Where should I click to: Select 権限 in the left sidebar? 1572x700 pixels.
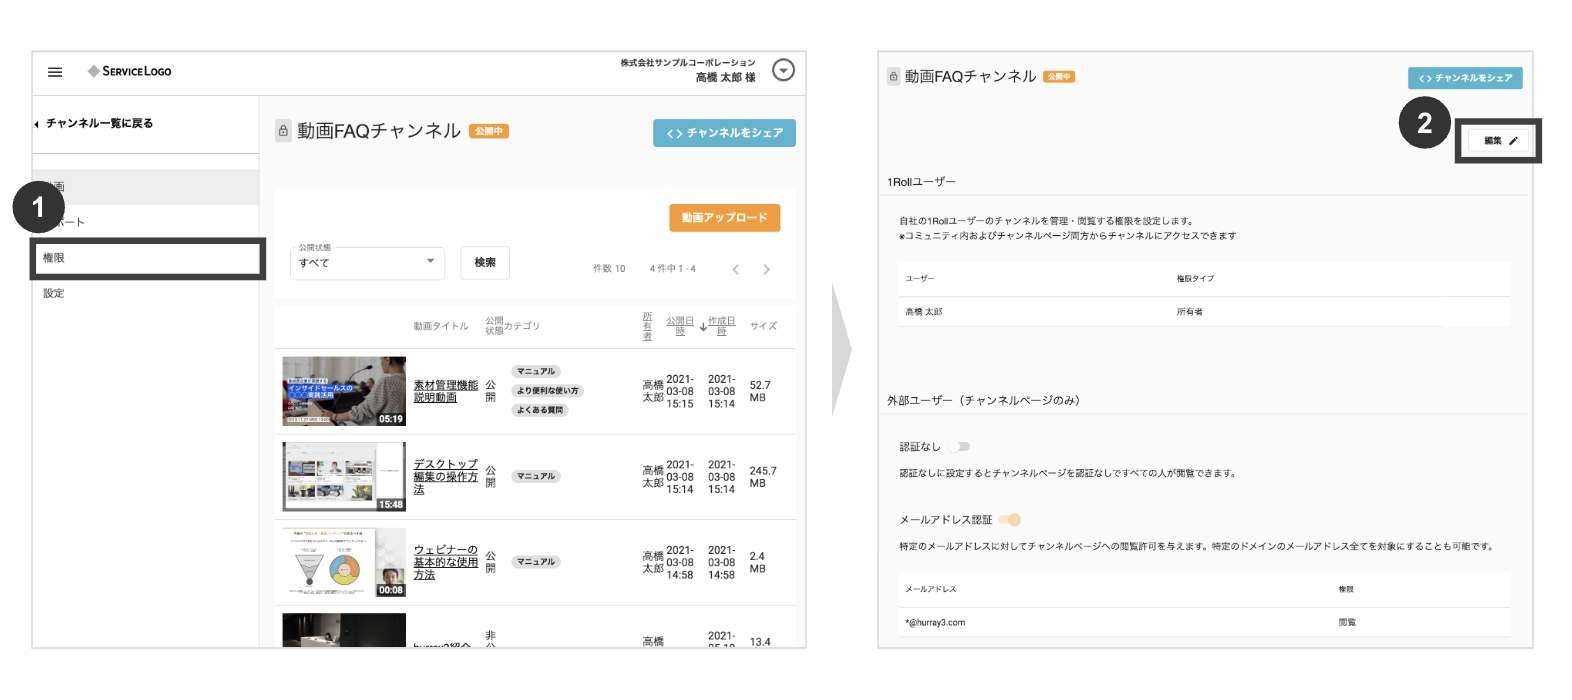coord(148,258)
